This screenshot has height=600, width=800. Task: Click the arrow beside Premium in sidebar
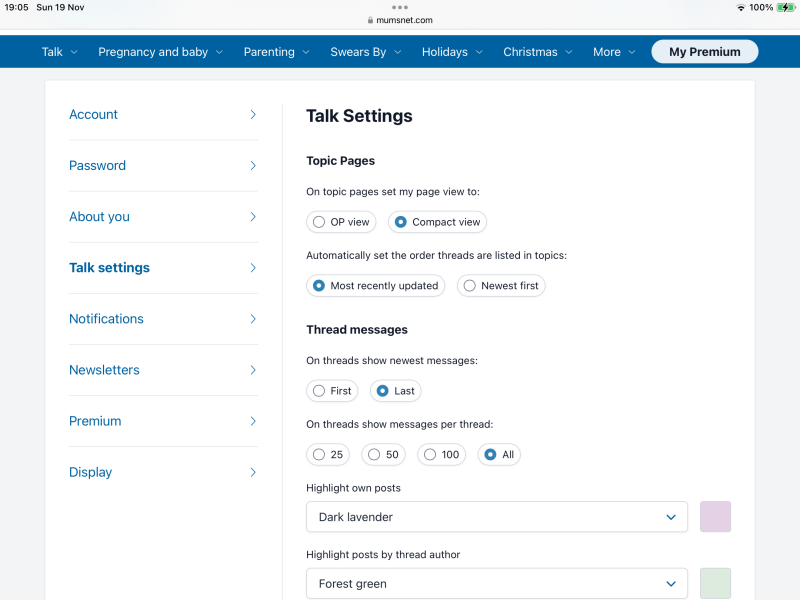253,421
